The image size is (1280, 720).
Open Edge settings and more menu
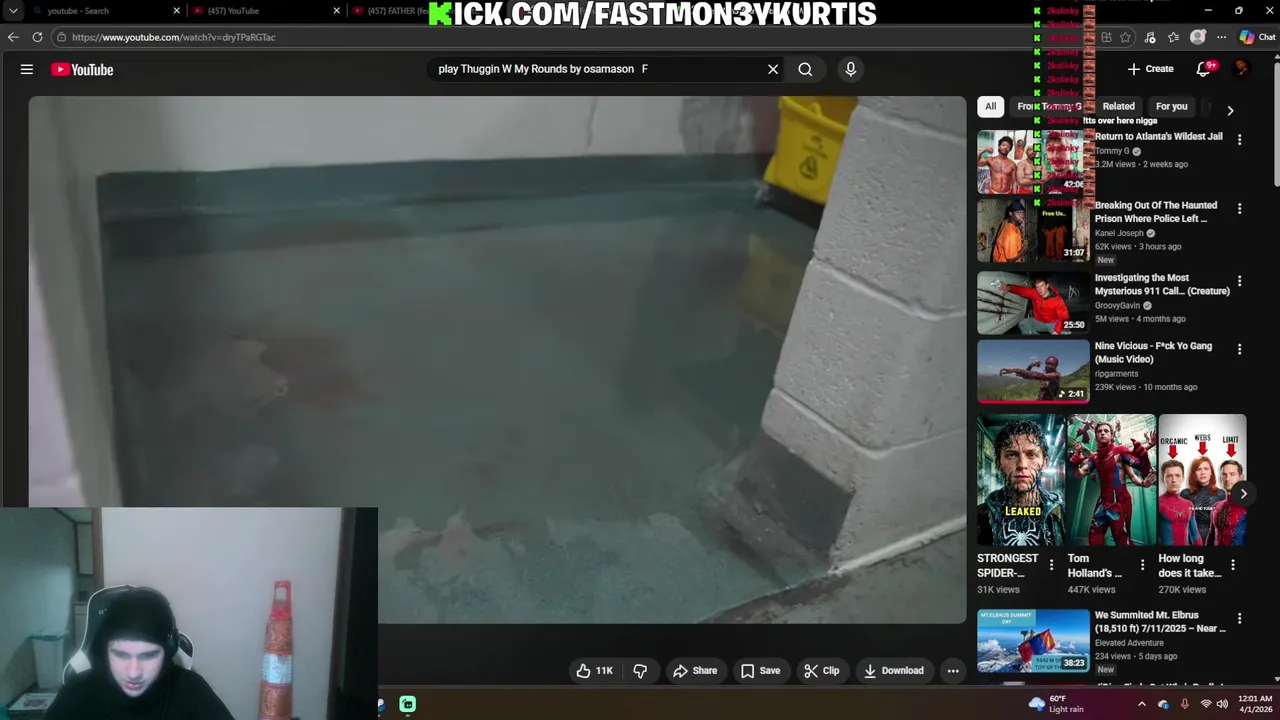point(1221,37)
